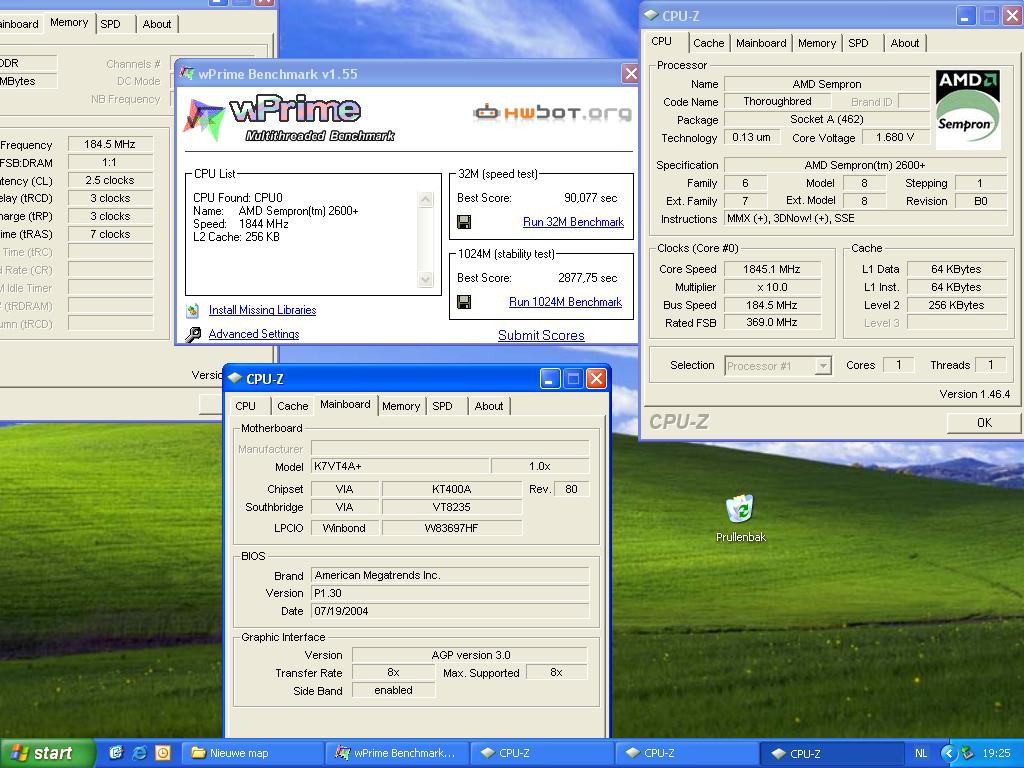Click 1024M Best Score 2877,75 sec text
Image resolution: width=1024 pixels, height=768 pixels.
tap(587, 278)
